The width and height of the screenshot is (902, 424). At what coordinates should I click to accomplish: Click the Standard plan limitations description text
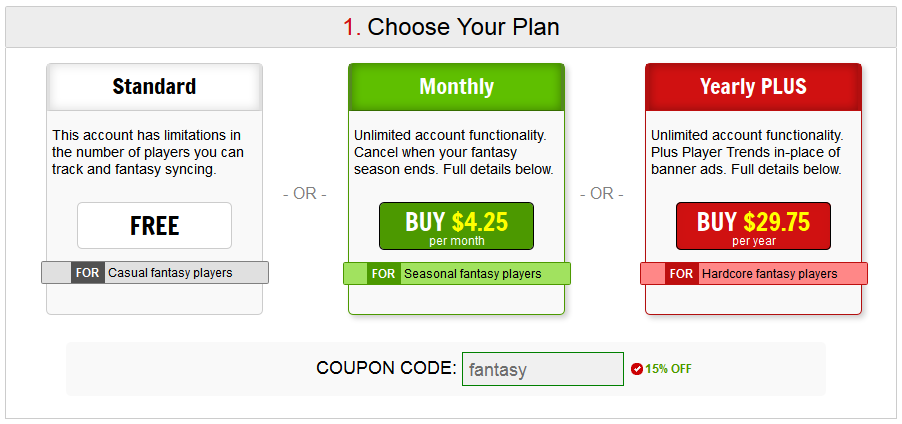(147, 152)
